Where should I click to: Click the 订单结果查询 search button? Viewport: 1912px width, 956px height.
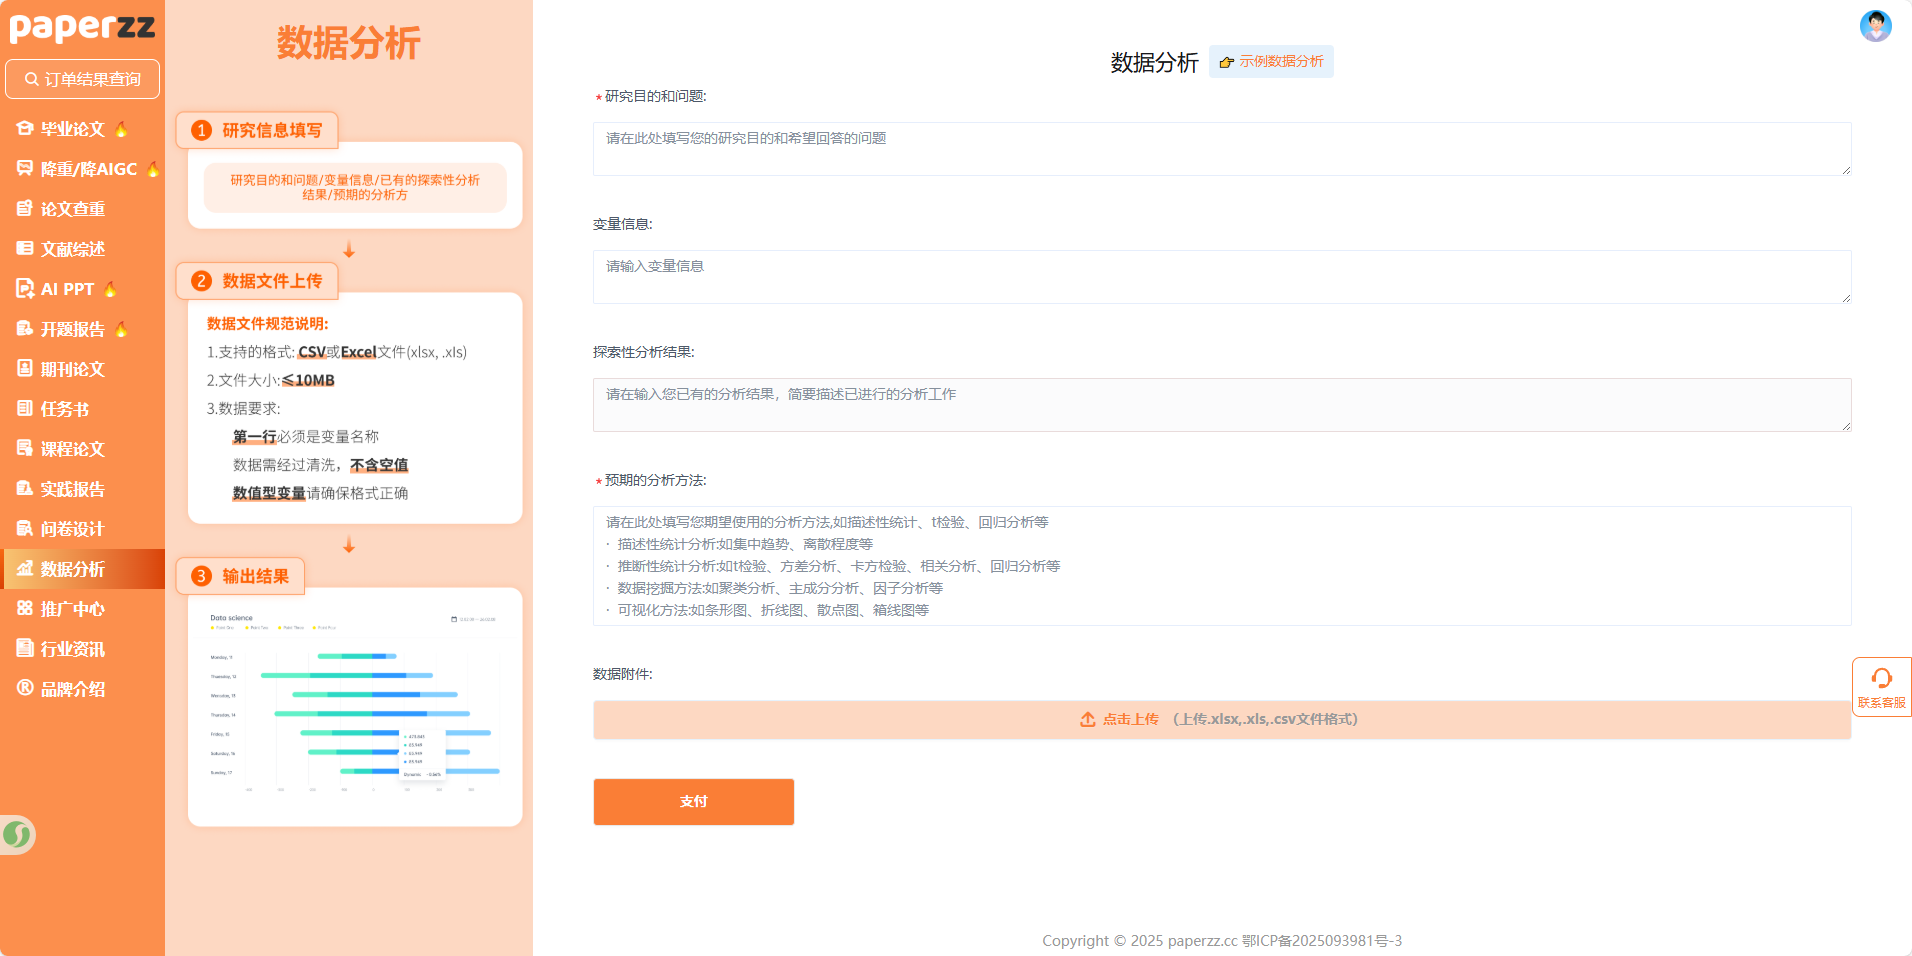coord(82,79)
